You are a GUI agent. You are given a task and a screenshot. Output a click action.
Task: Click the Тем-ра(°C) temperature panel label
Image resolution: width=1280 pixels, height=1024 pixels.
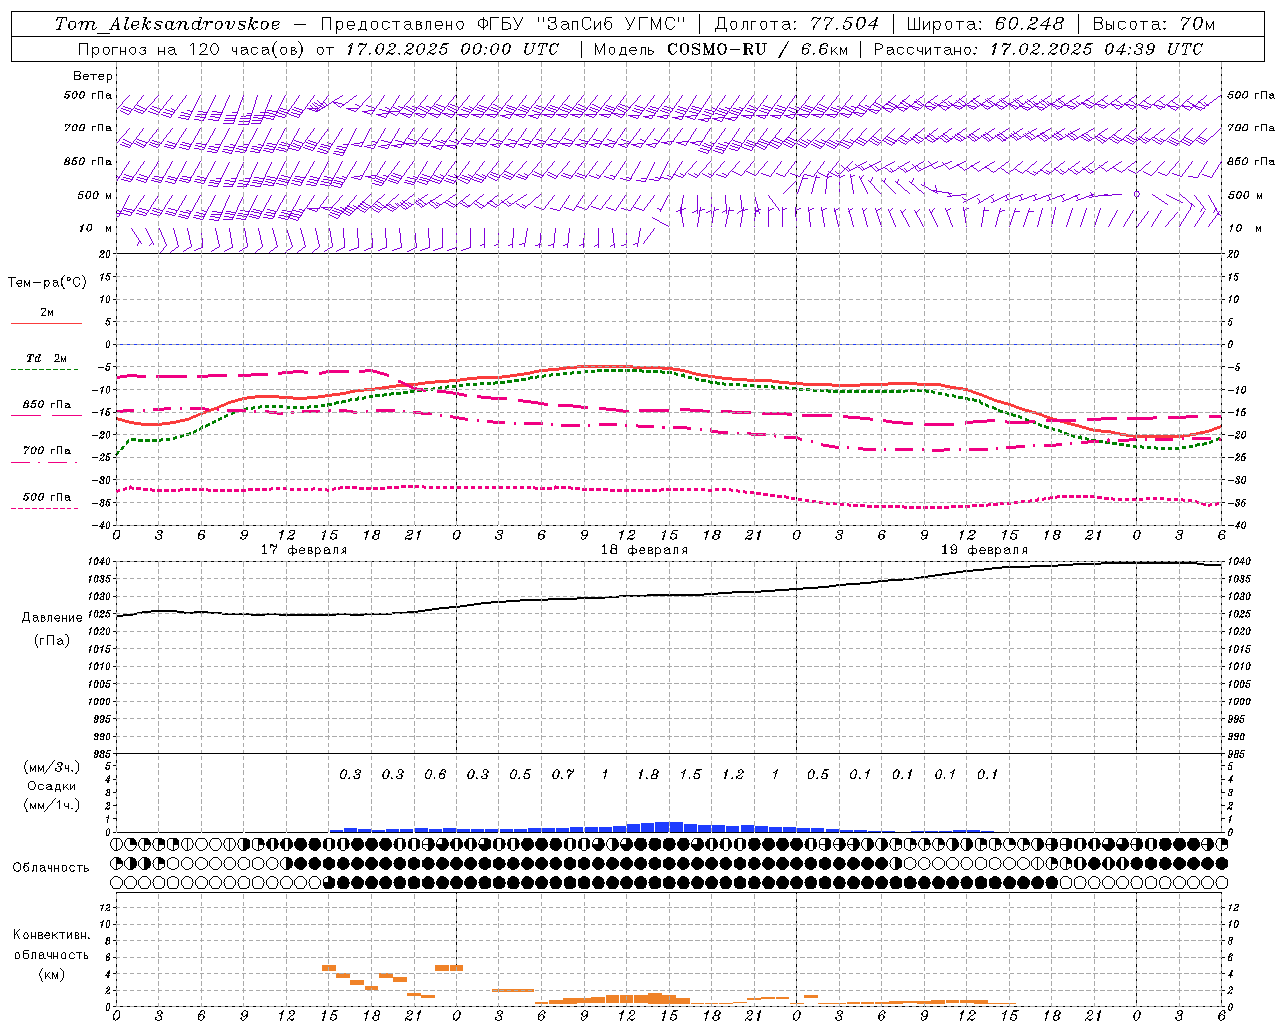(x=47, y=283)
